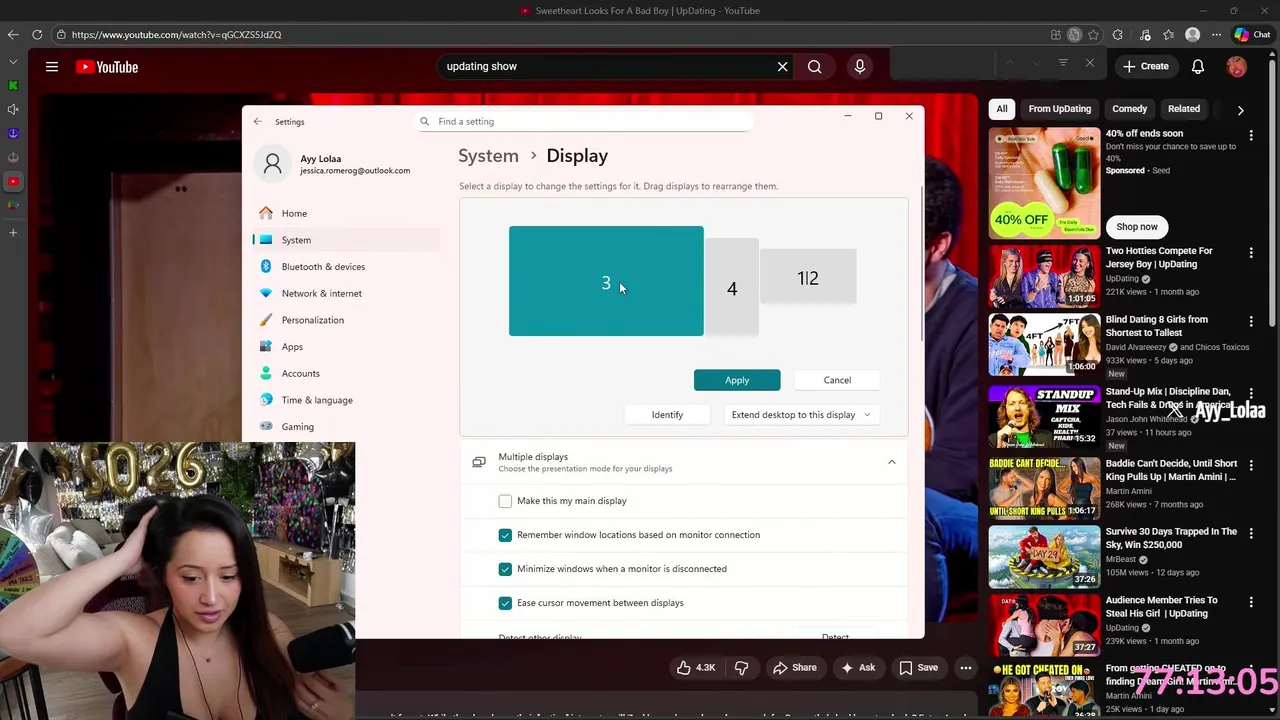Collapse the Multiple displays section
Screen dimensions: 1280x720
coord(891,462)
